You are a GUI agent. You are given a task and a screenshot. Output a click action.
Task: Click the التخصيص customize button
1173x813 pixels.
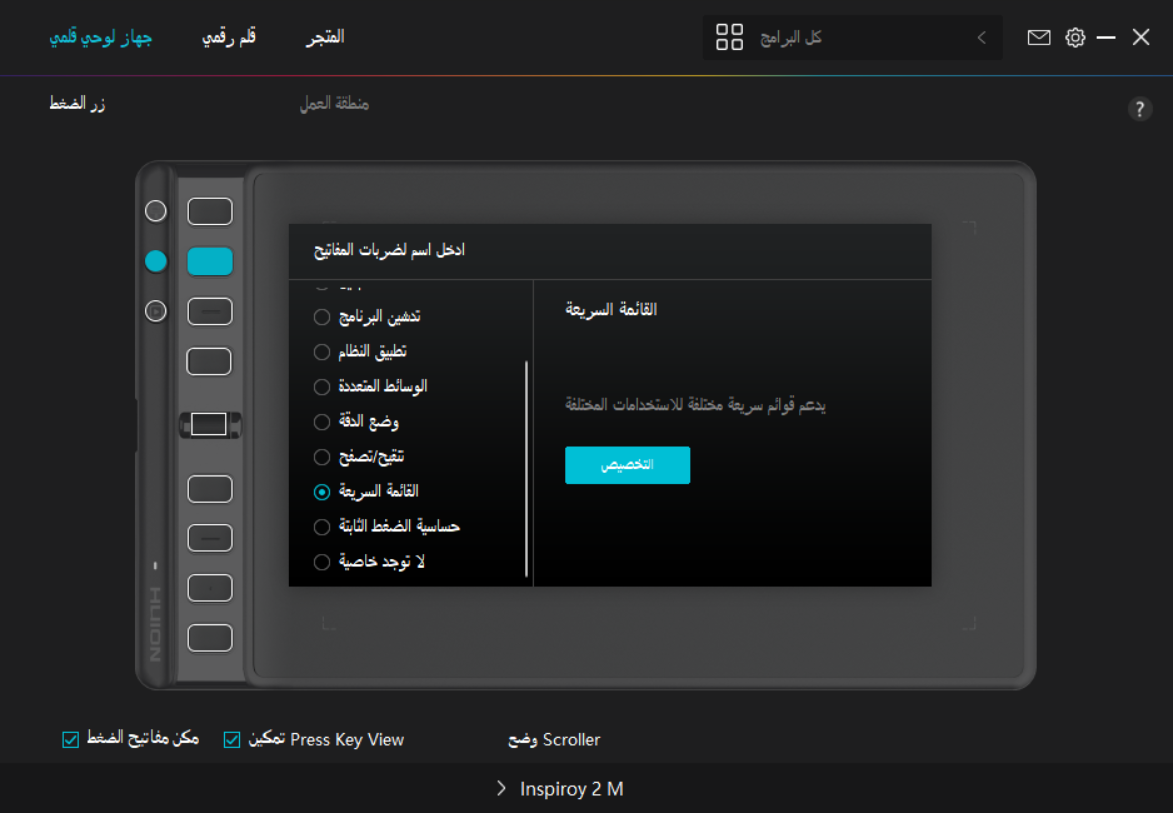627,466
